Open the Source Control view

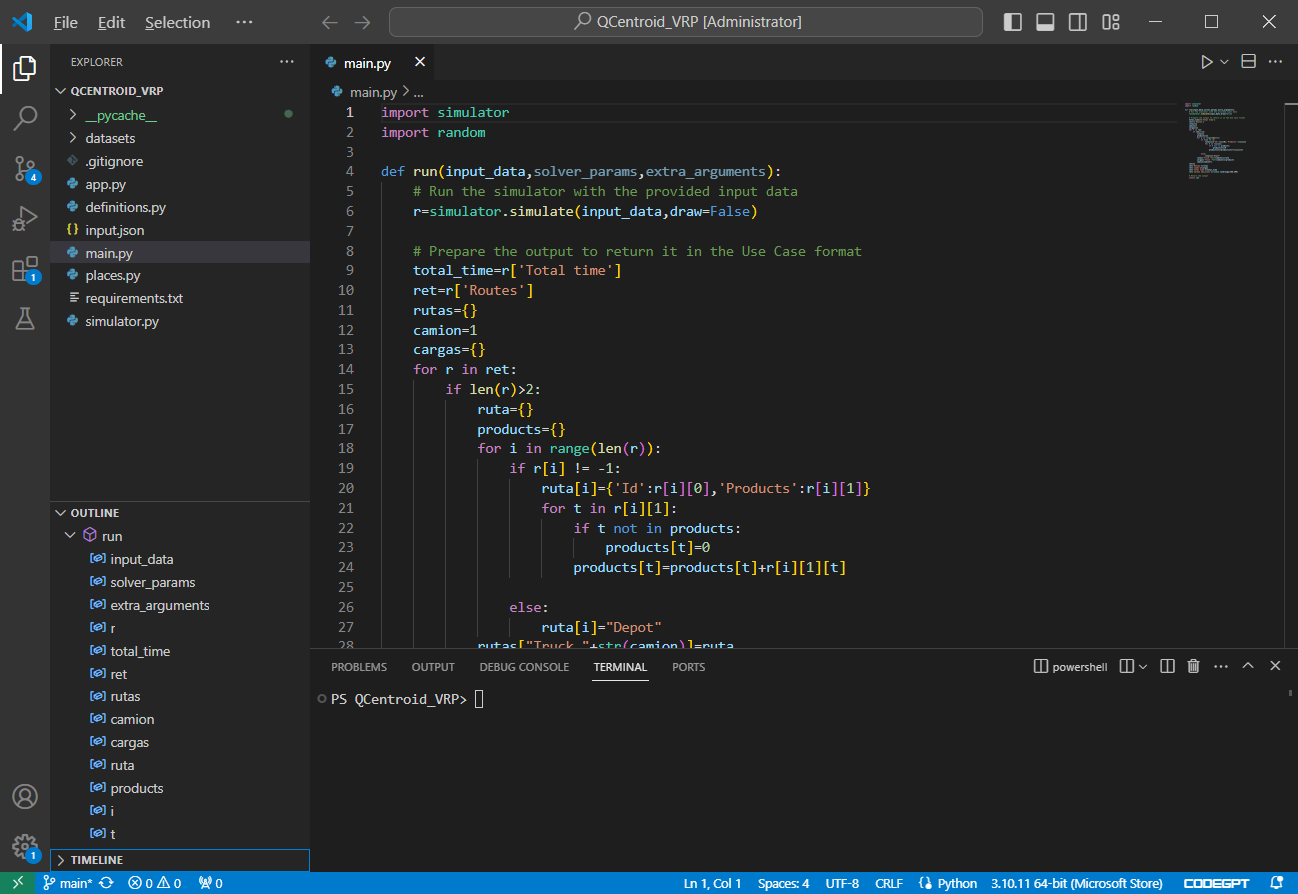pyautogui.click(x=25, y=168)
